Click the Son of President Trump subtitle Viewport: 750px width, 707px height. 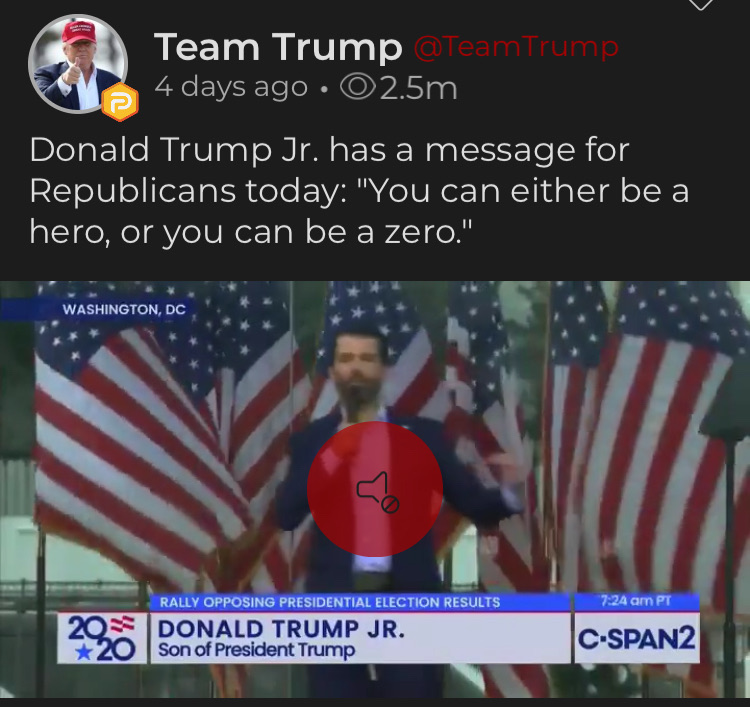[257, 650]
